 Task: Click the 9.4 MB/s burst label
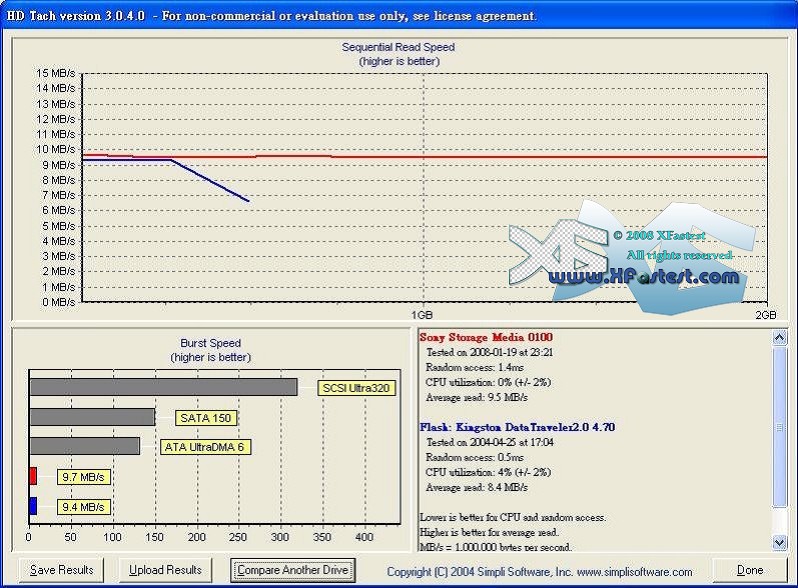(83, 507)
